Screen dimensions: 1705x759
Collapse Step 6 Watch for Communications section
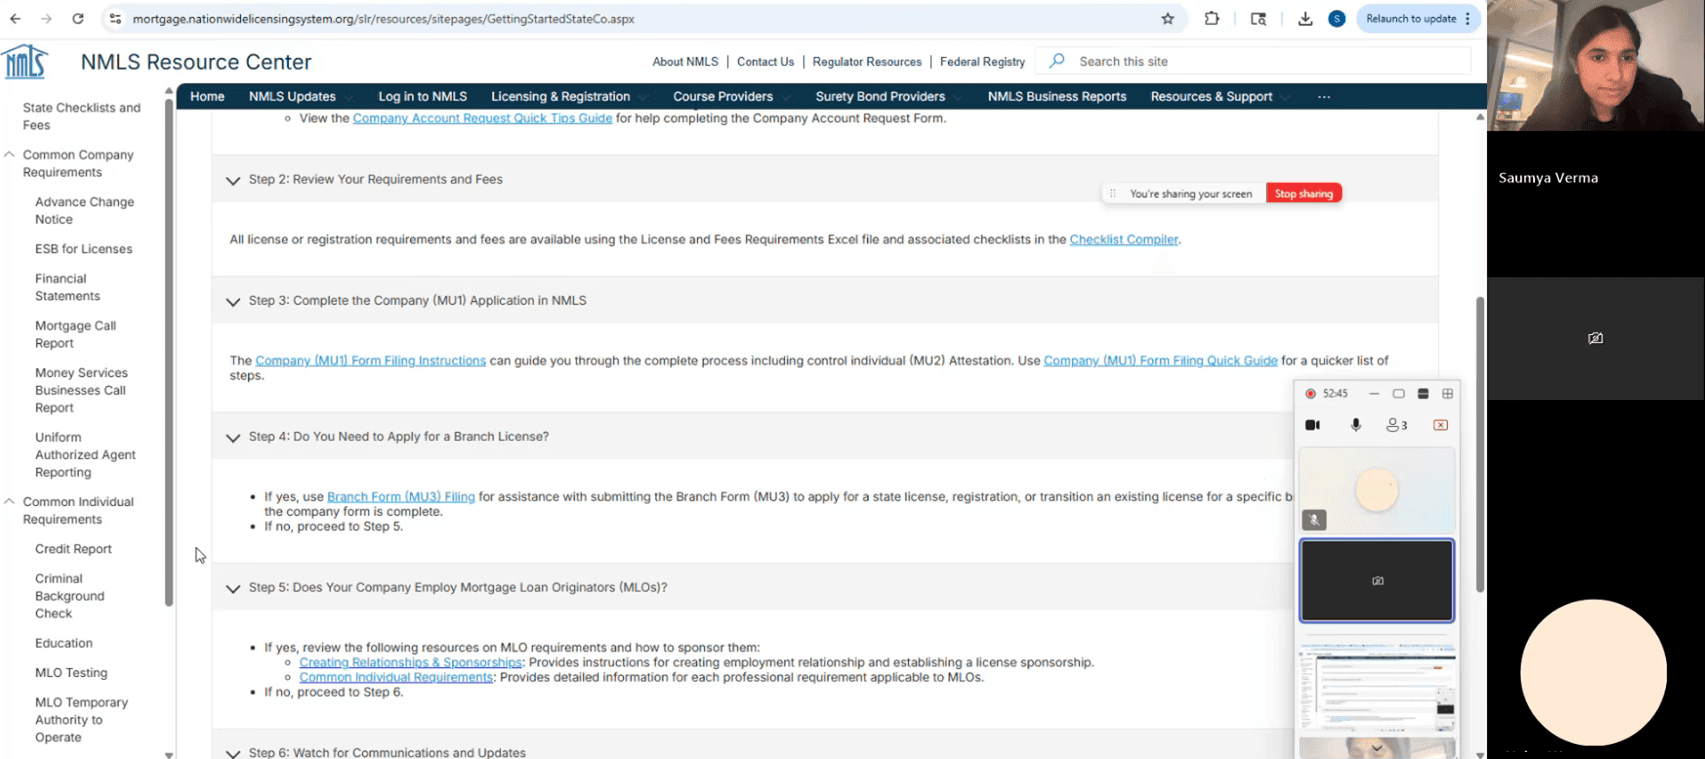point(233,753)
